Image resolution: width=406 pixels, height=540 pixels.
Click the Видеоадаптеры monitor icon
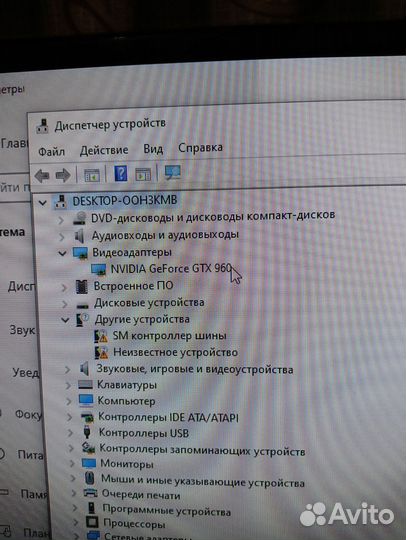point(81,253)
